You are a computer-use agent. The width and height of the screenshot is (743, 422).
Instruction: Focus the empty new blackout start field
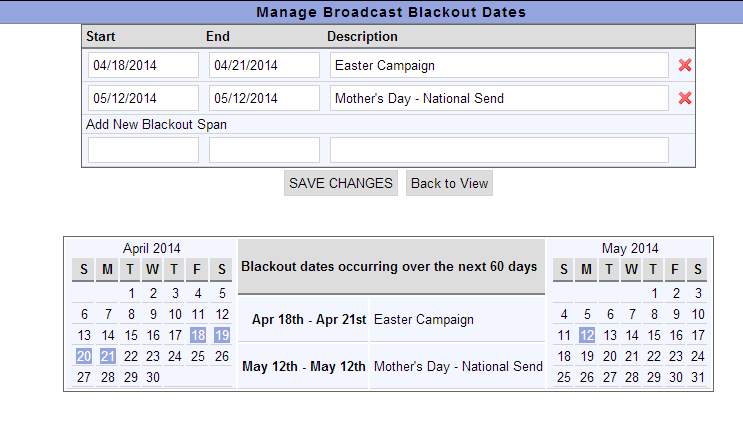[143, 150]
